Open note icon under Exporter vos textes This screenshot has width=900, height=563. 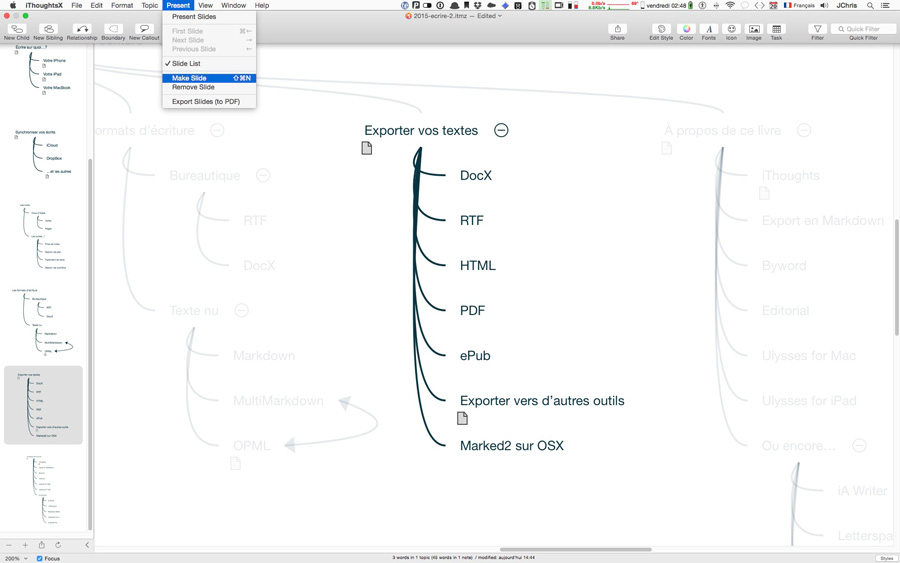[367, 148]
